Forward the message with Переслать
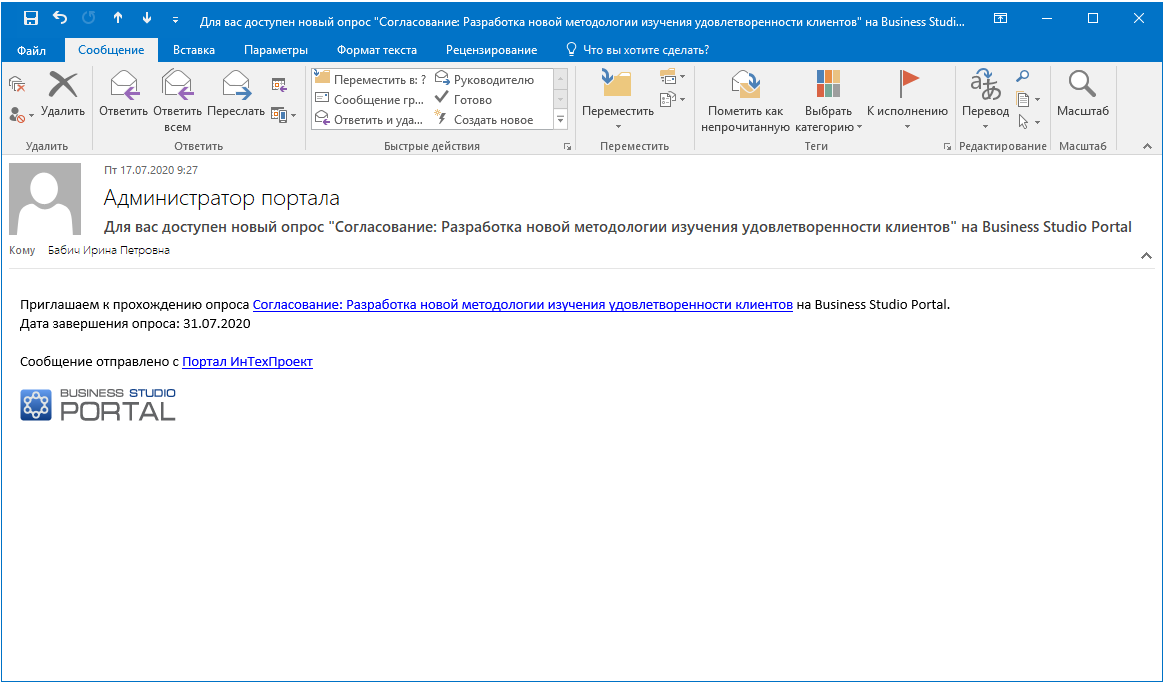Image resolution: width=1165 pixels, height=684 pixels. click(x=236, y=95)
